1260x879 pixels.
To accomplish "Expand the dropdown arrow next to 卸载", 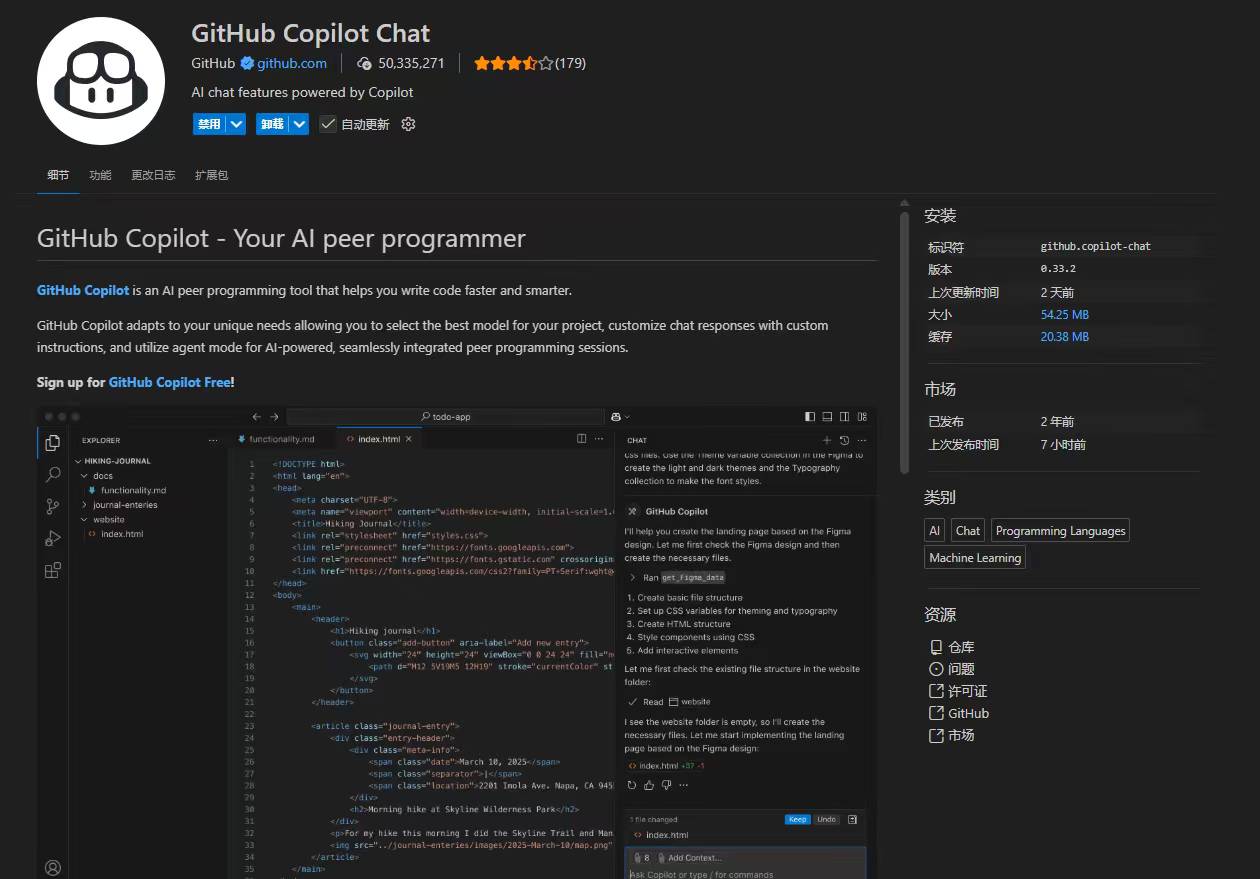I will click(x=299, y=124).
